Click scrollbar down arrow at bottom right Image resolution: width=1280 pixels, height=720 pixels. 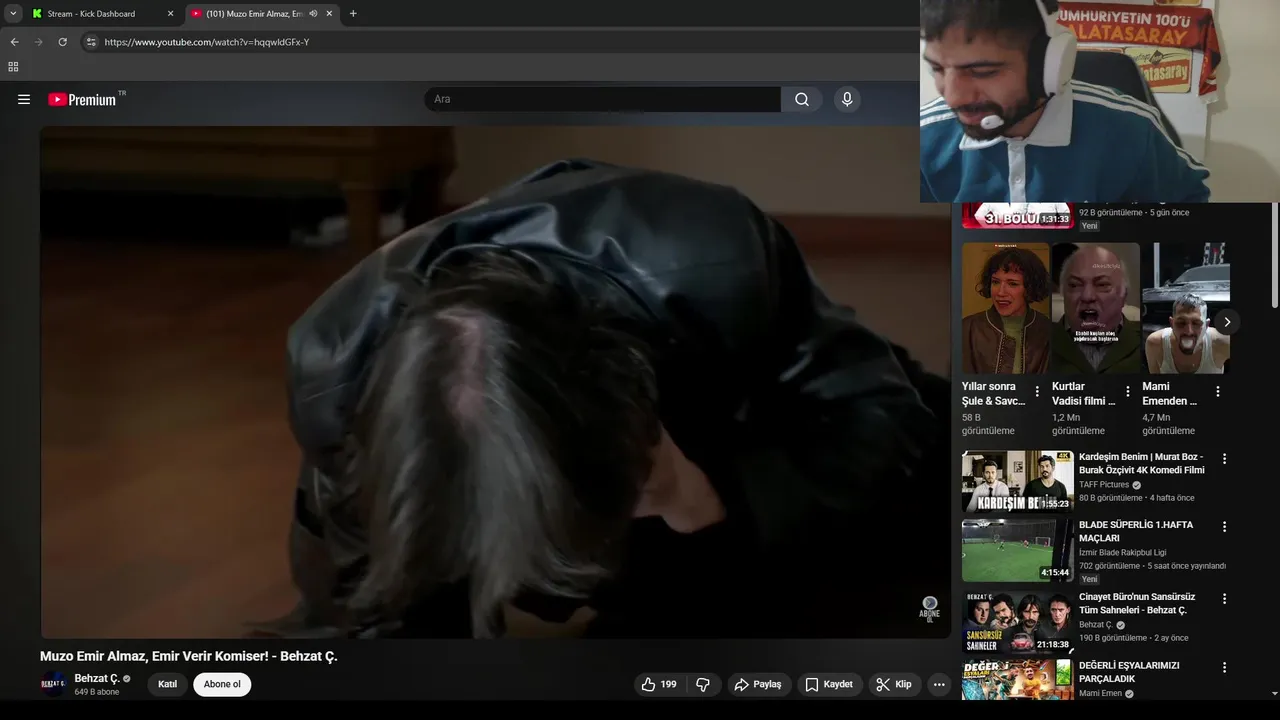pos(1274,694)
